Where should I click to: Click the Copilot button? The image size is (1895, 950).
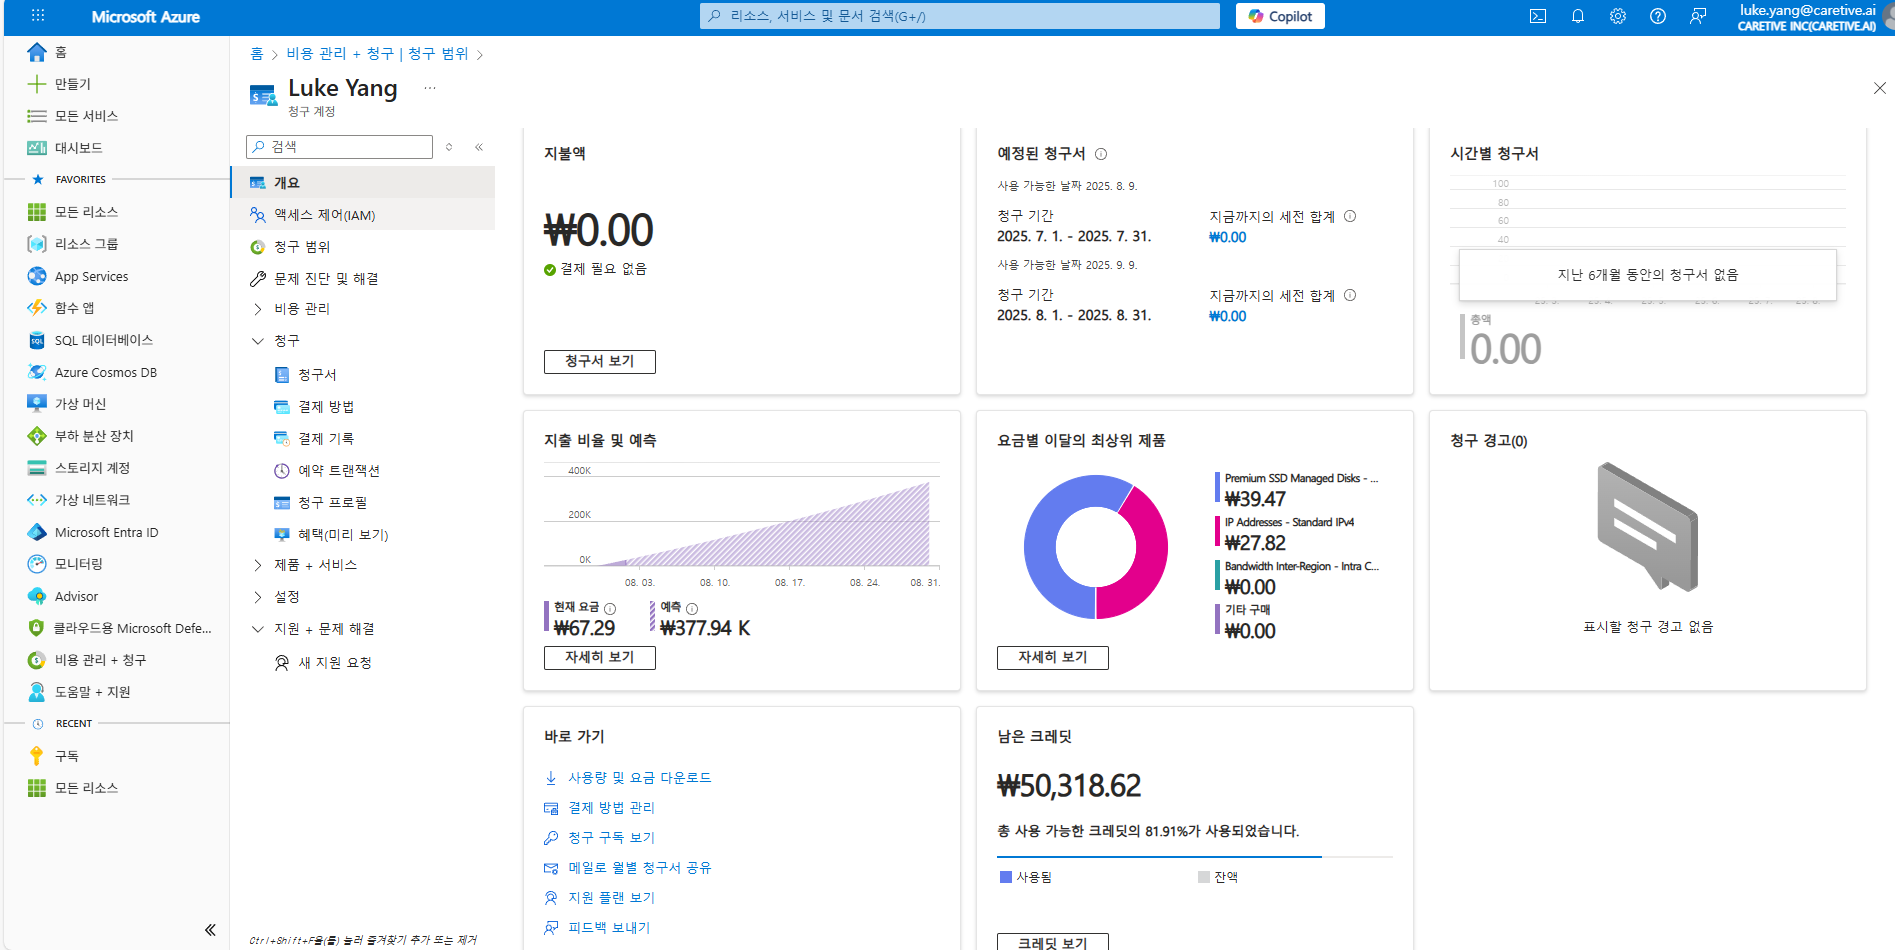click(1280, 16)
